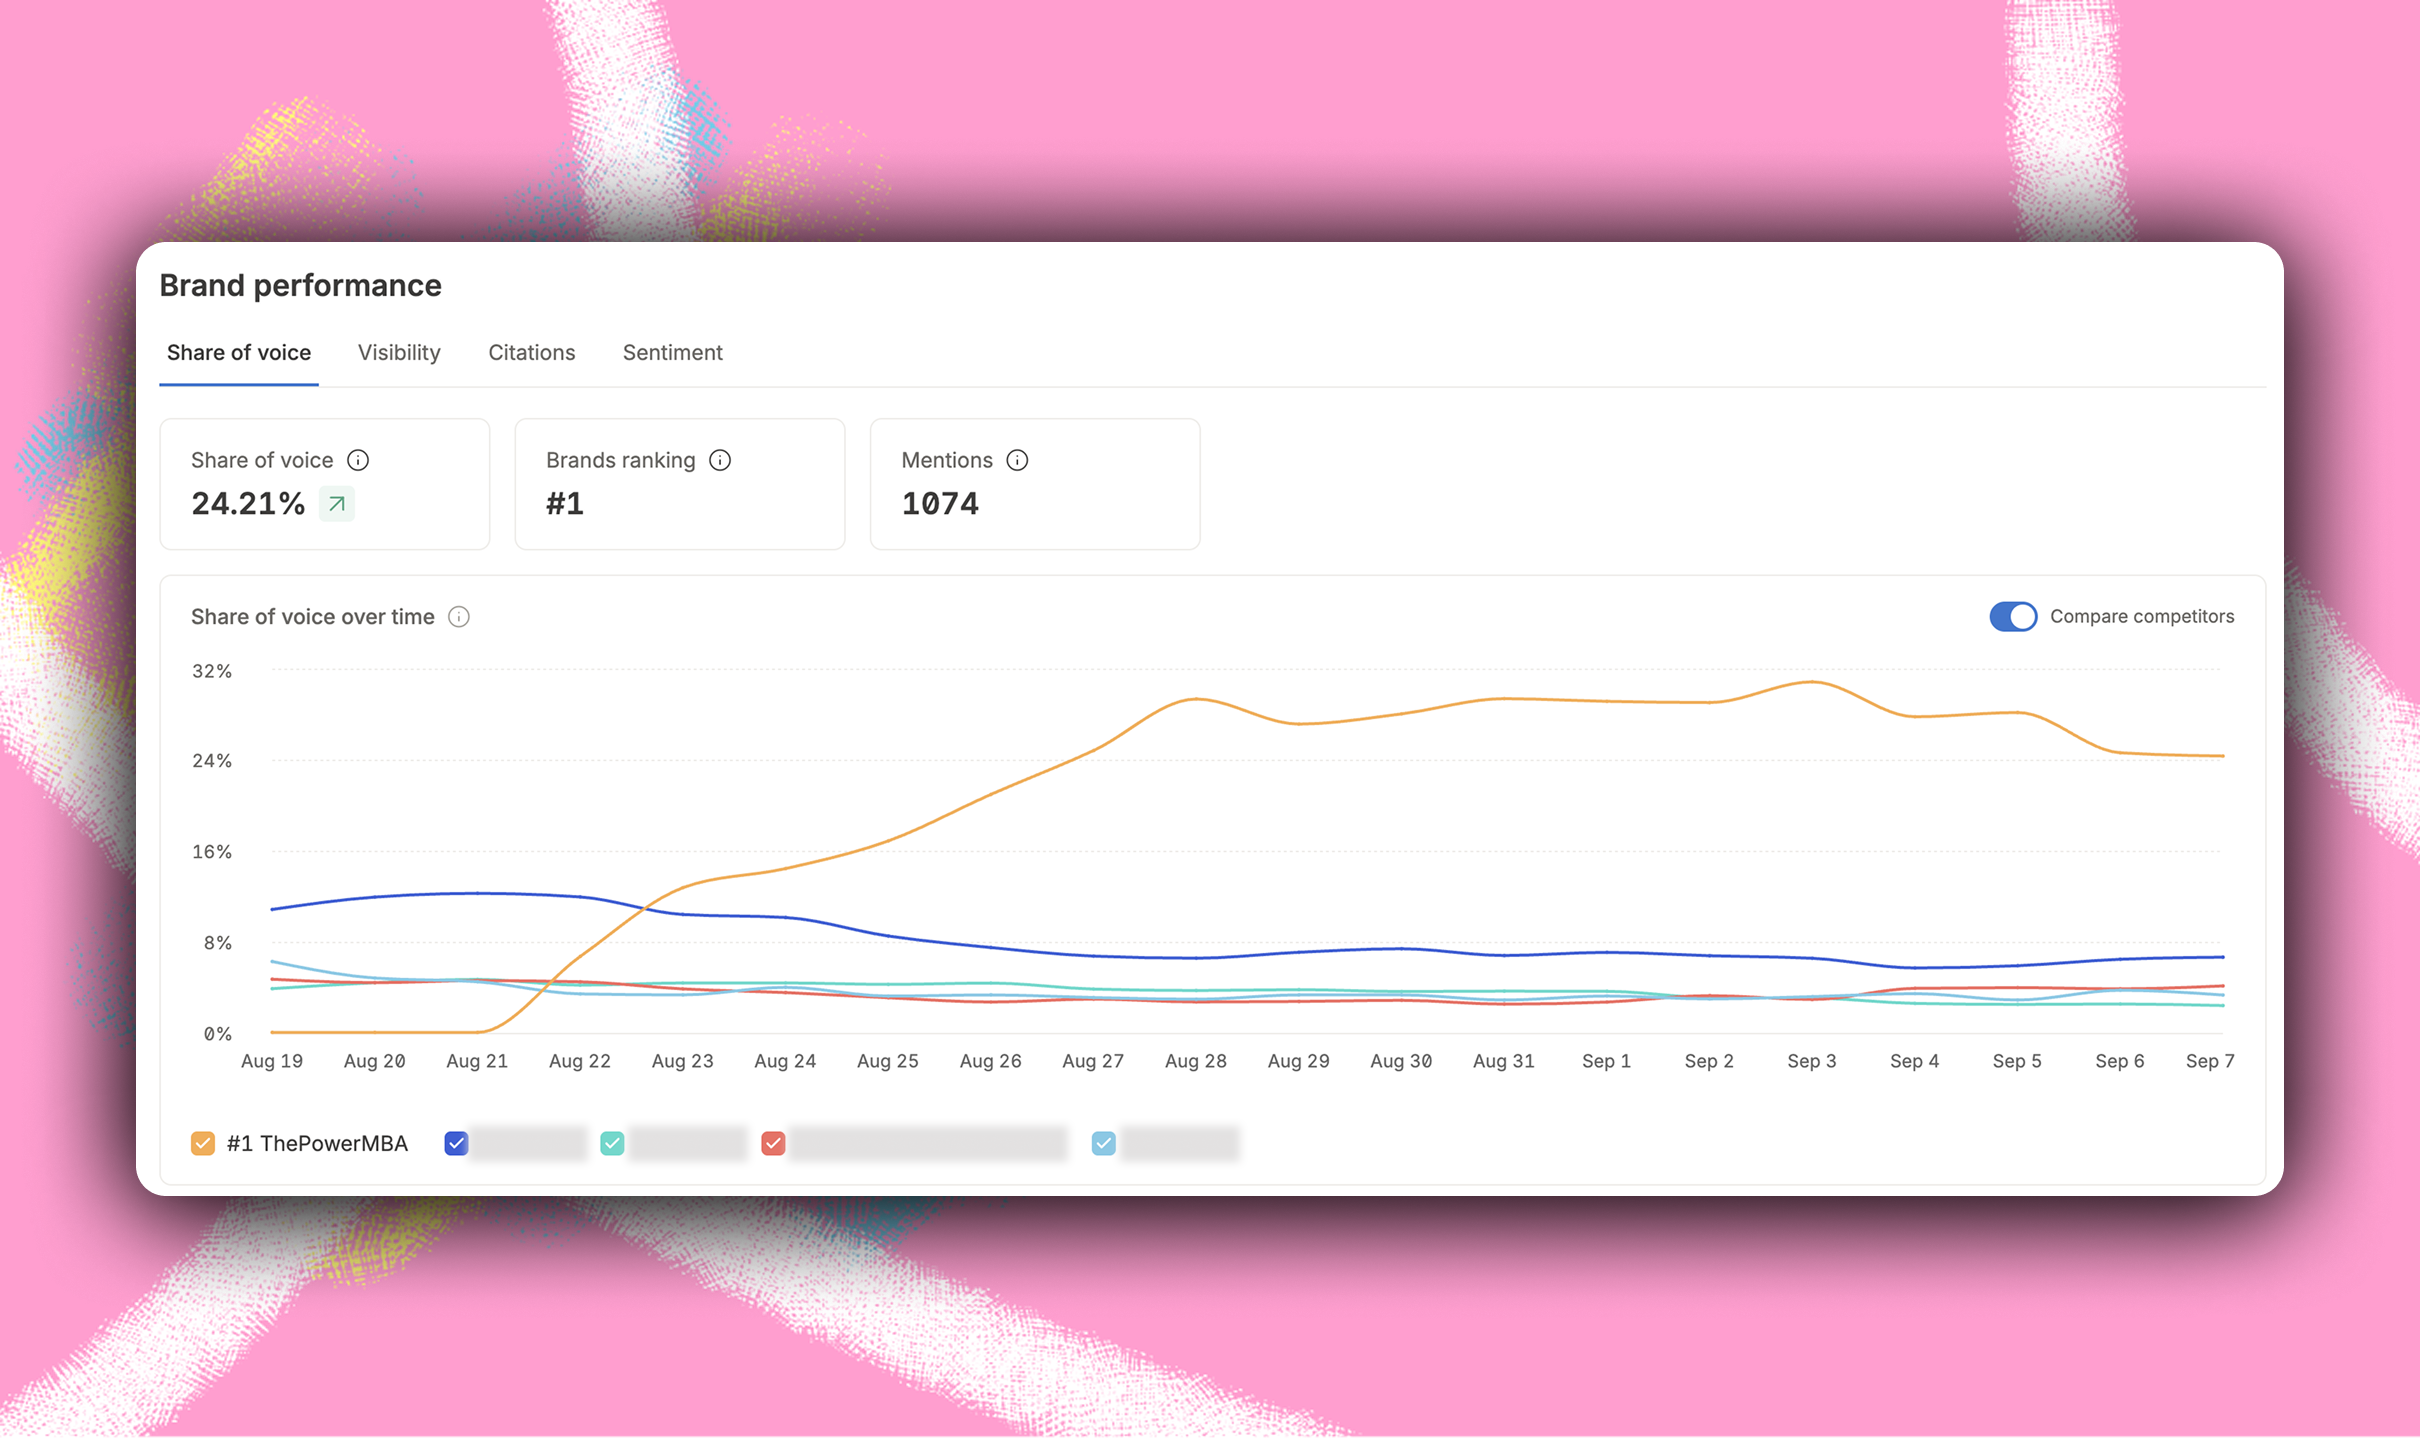Disable the Compare competitors toggle
Screen dimensions: 2420x1438
(2012, 617)
